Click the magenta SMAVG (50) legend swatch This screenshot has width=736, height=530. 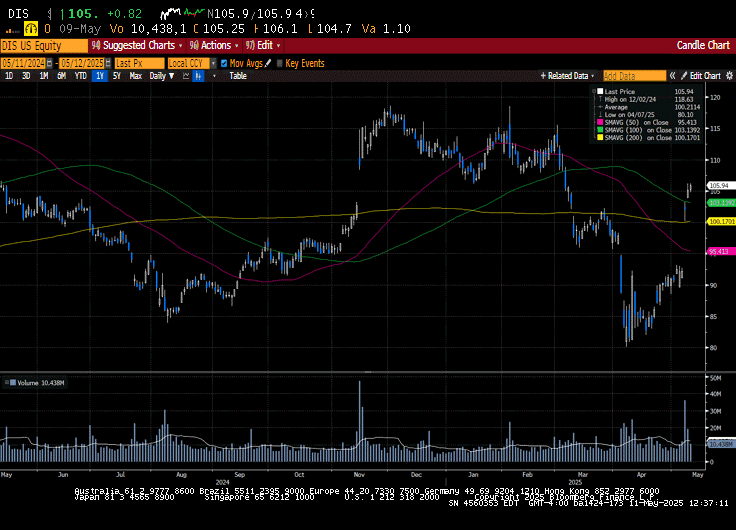pos(598,121)
